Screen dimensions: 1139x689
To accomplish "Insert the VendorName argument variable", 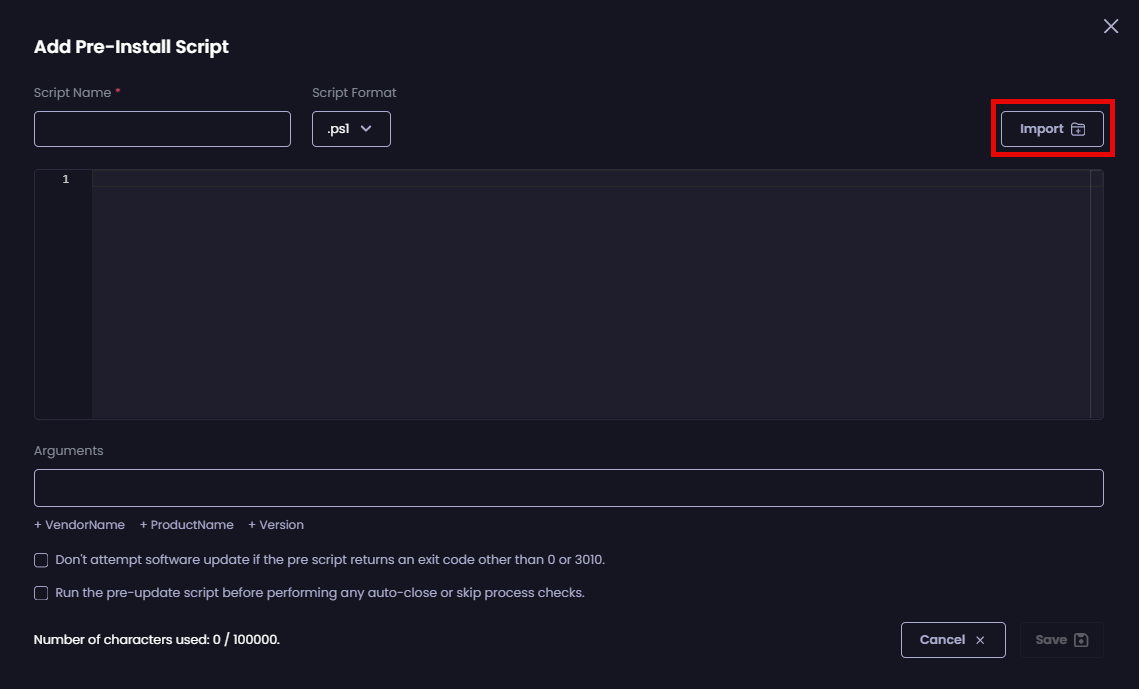I will point(79,524).
